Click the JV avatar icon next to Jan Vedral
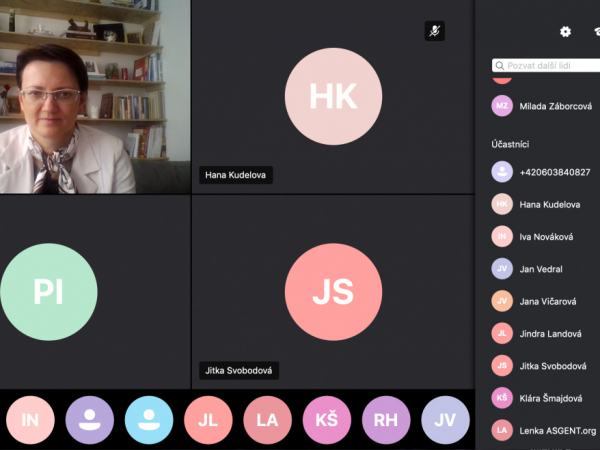 point(502,269)
